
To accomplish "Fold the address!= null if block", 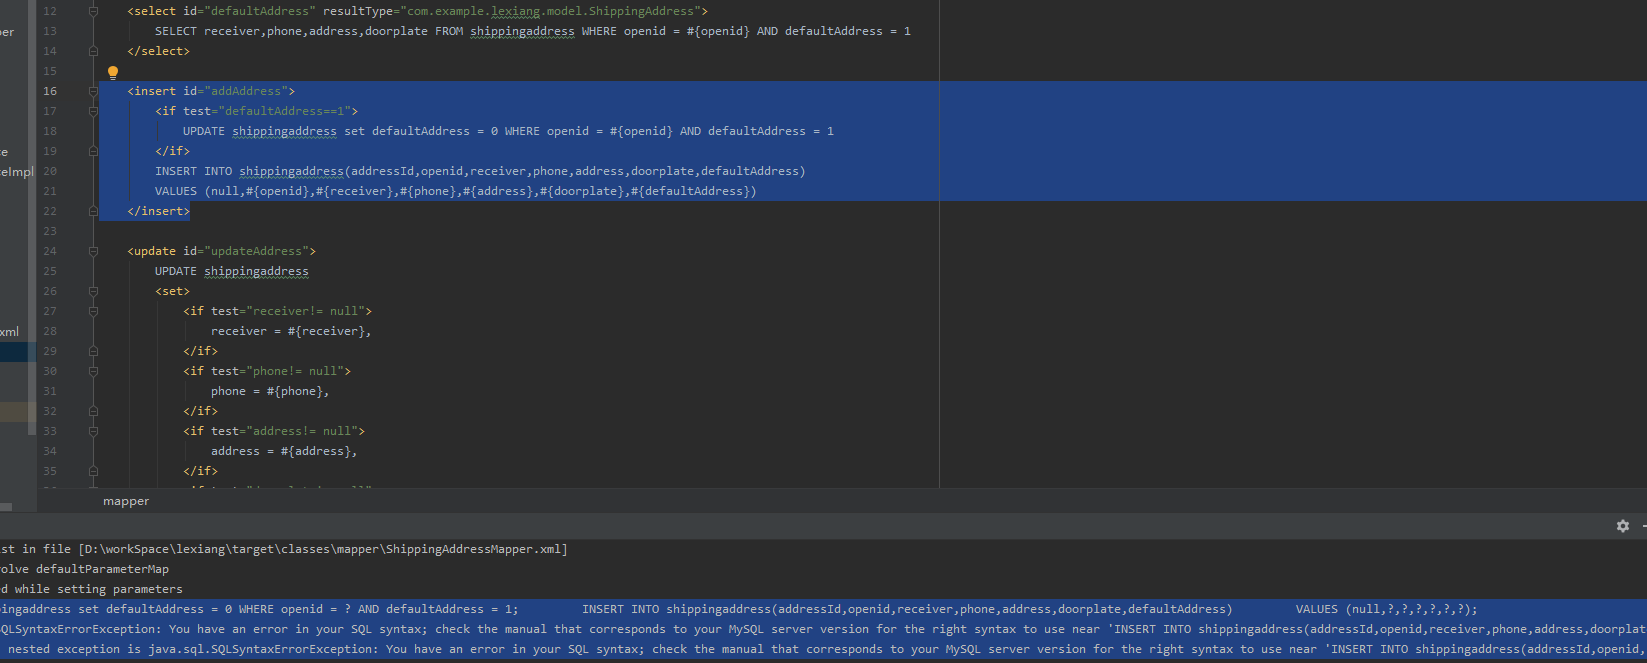I will pyautogui.click(x=93, y=431).
